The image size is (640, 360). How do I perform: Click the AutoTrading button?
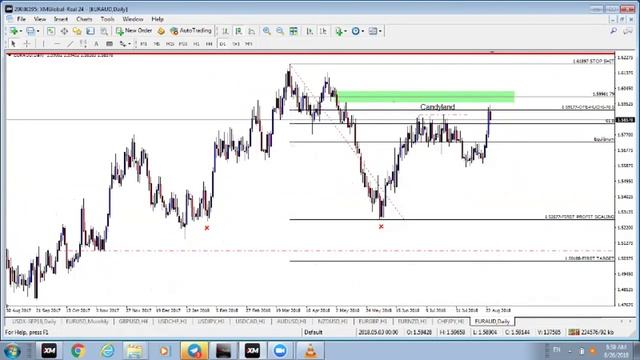191,31
